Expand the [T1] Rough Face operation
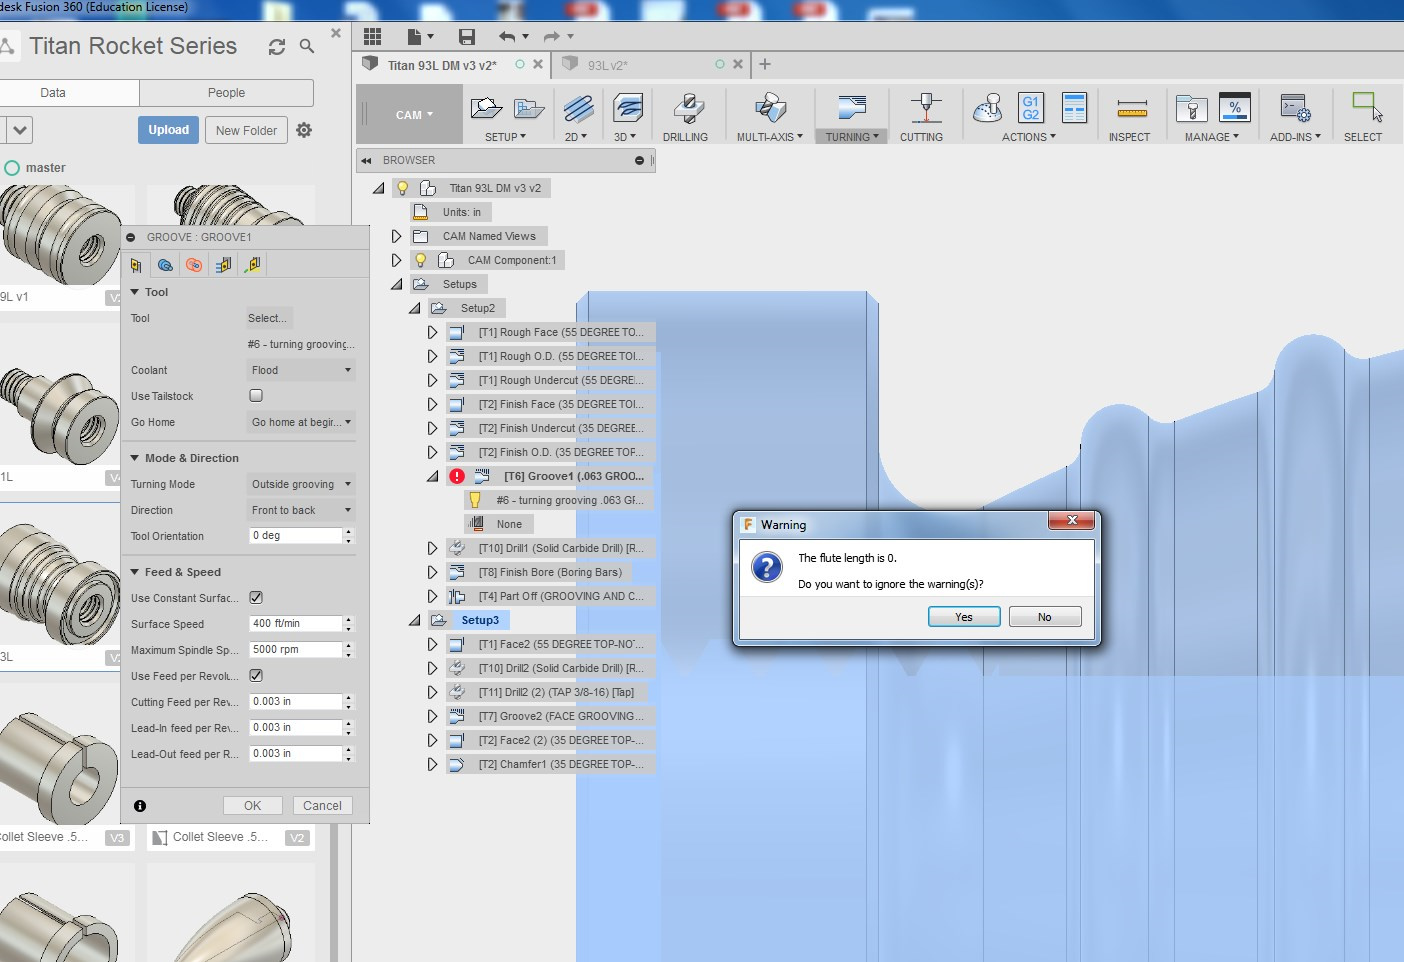The image size is (1404, 962). [x=432, y=332]
